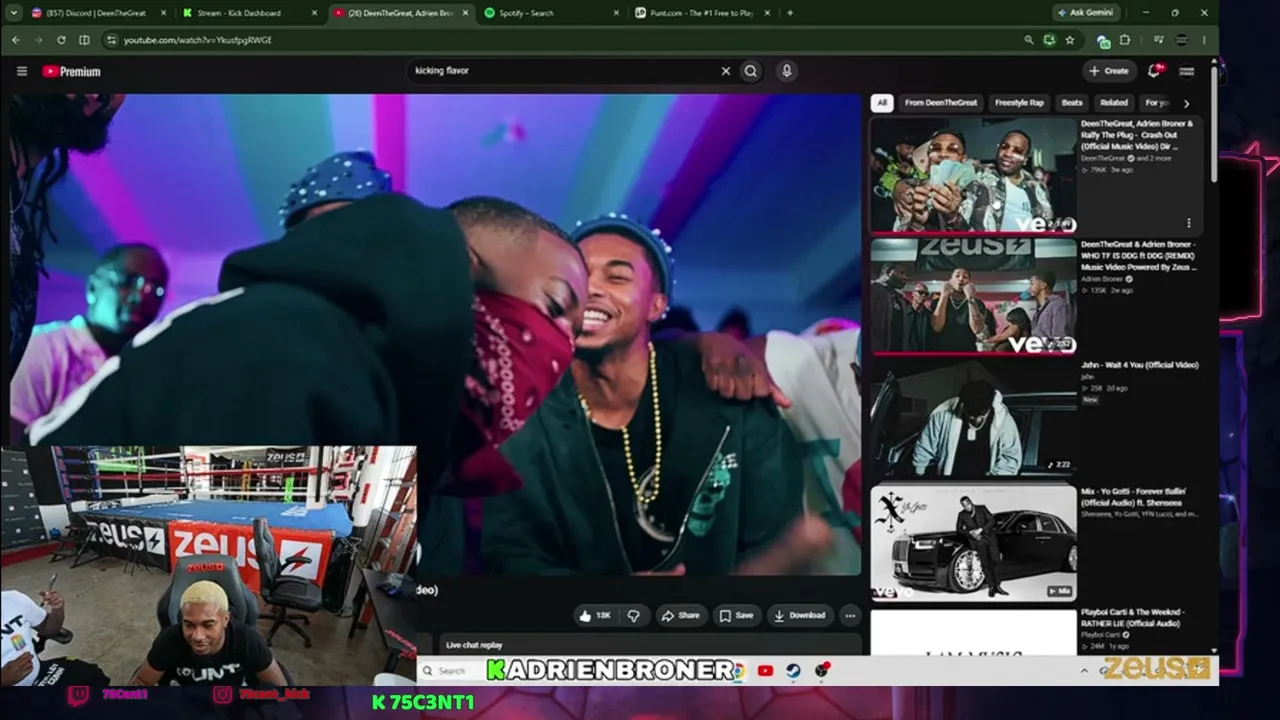Open the Crash Out video title link
1280x720 pixels.
(x=1137, y=135)
